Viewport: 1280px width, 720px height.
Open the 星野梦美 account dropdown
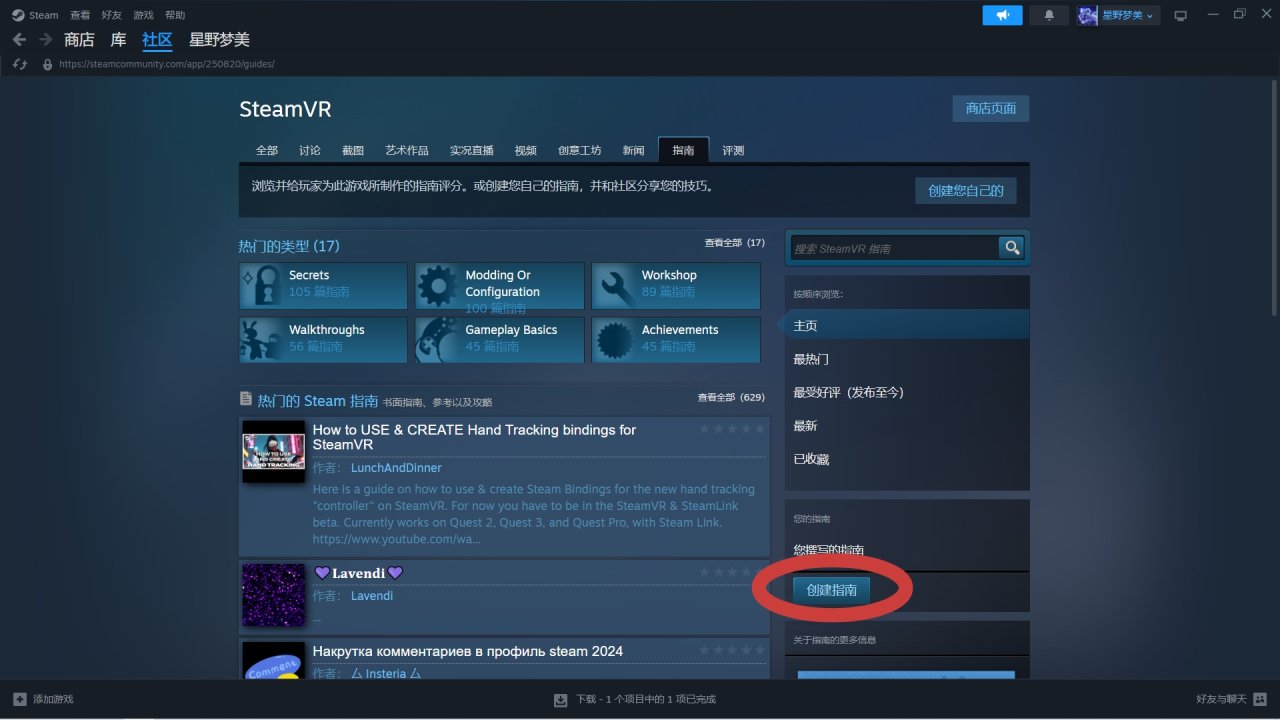click(1129, 15)
